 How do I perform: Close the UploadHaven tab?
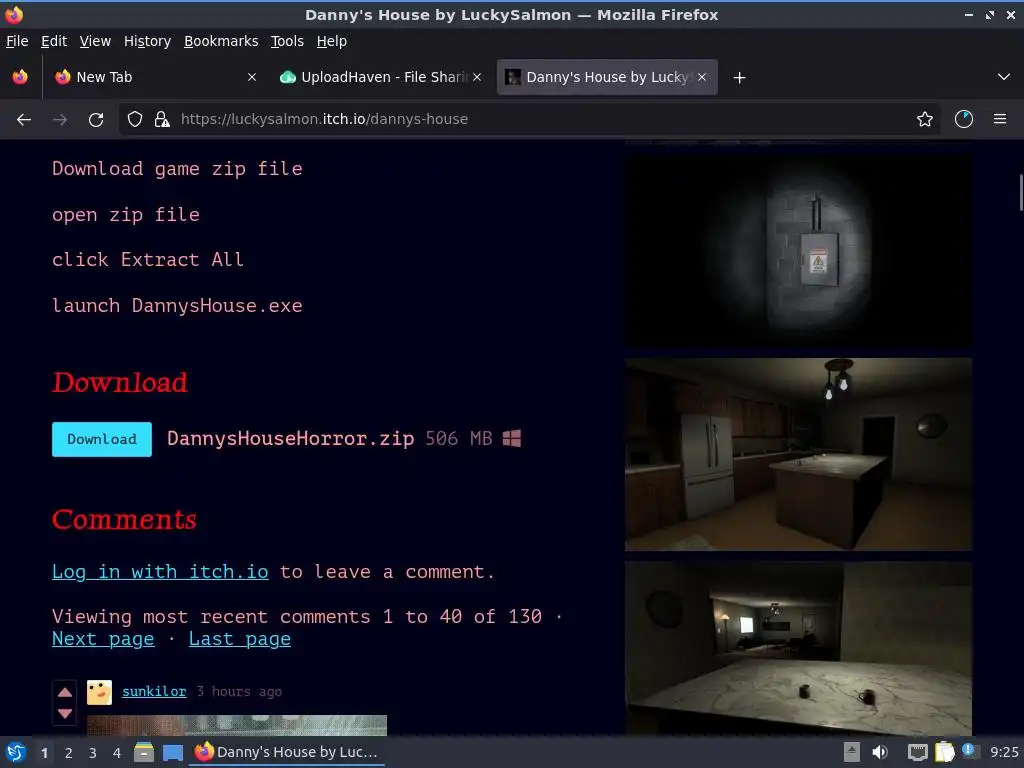pyautogui.click(x=477, y=77)
